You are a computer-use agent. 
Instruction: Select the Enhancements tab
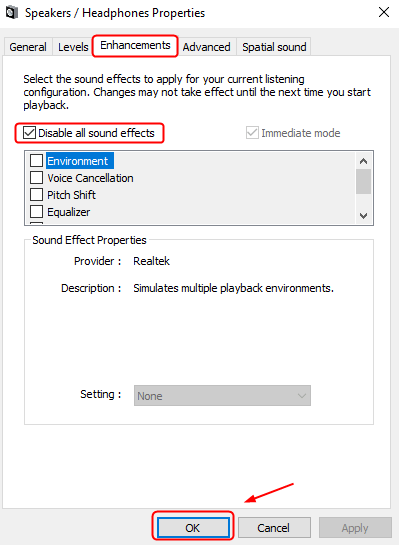[x=135, y=45]
